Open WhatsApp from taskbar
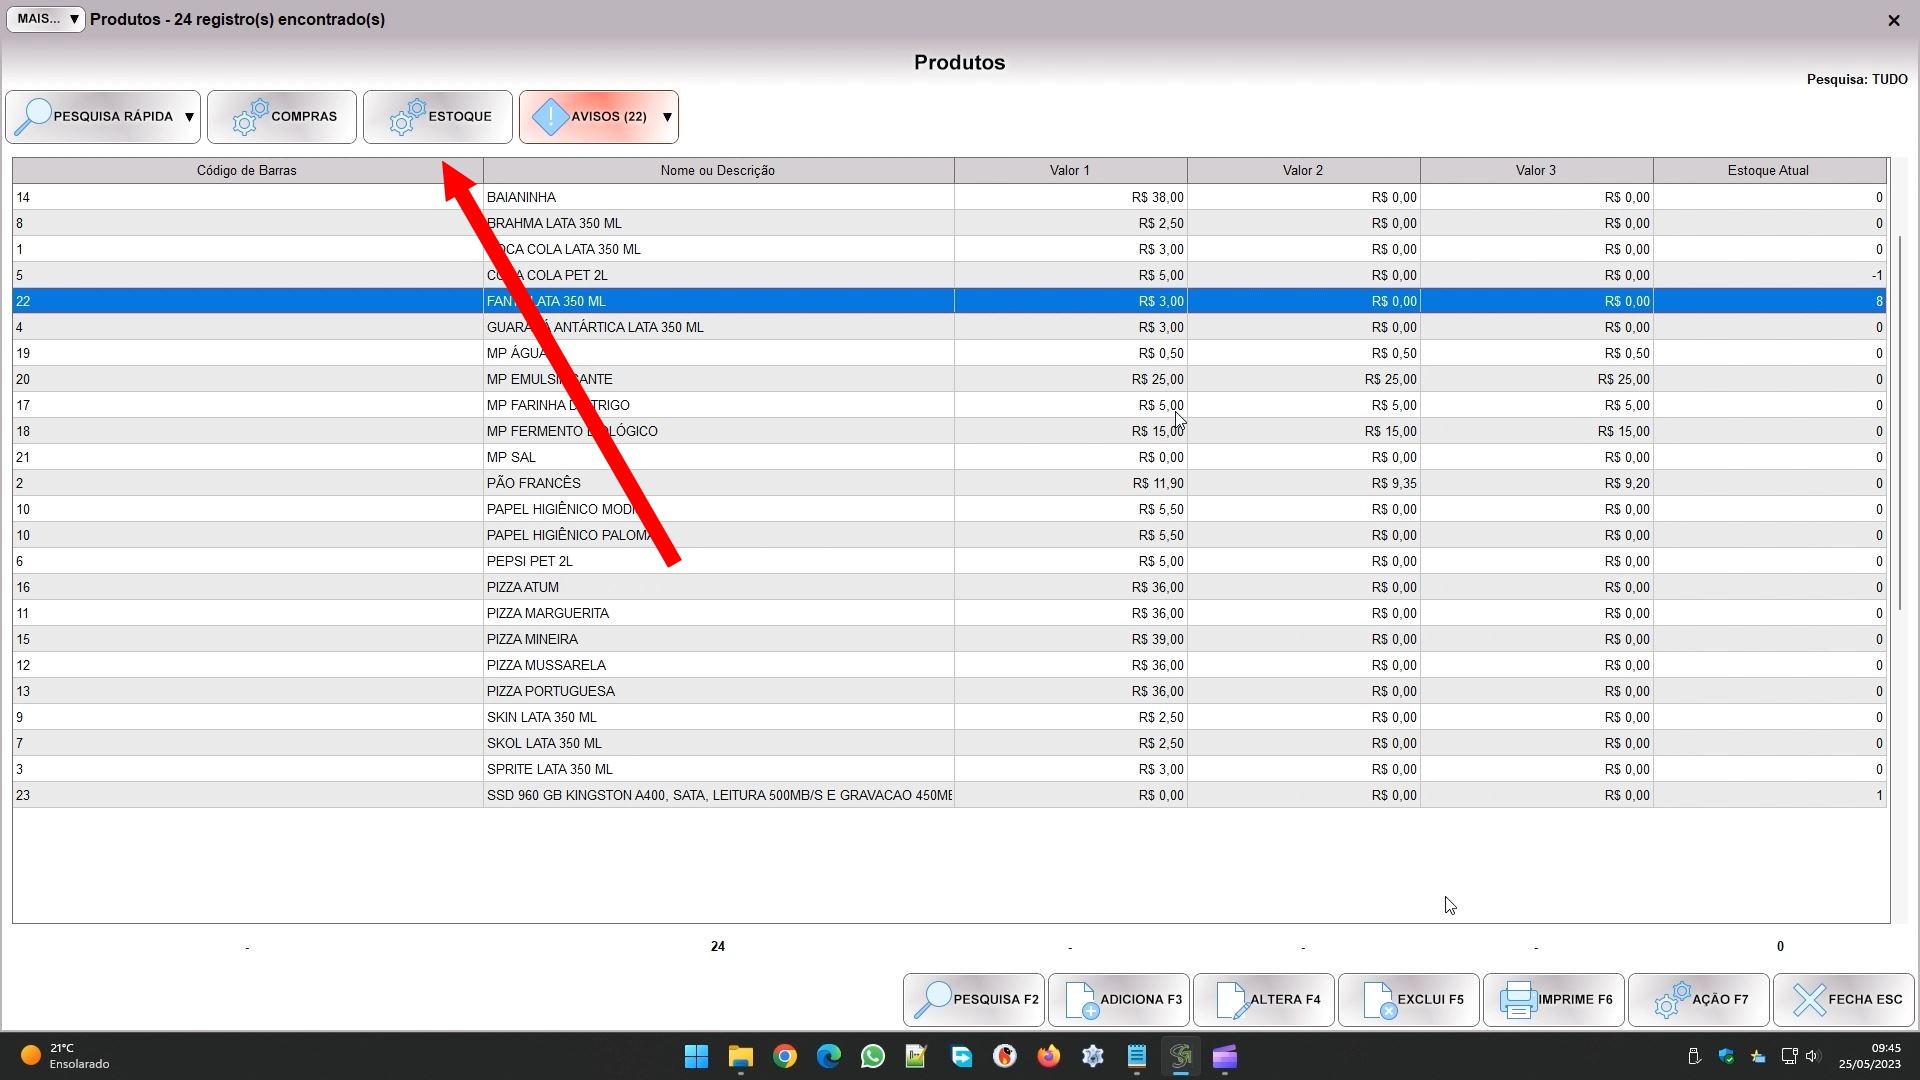This screenshot has height=1080, width=1920. tap(873, 1056)
